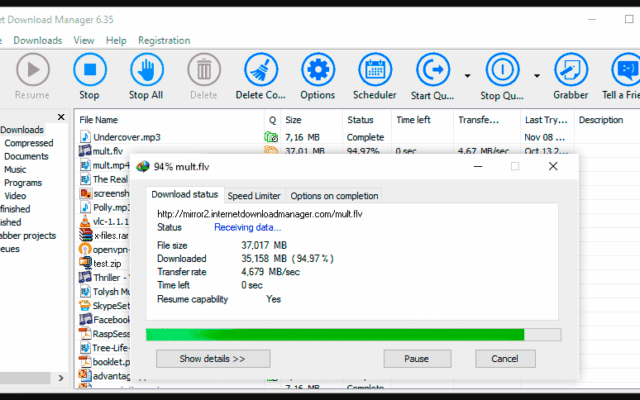Screen dimensions: 640x400
Task: Switch to Options on completion tab
Action: point(334,196)
